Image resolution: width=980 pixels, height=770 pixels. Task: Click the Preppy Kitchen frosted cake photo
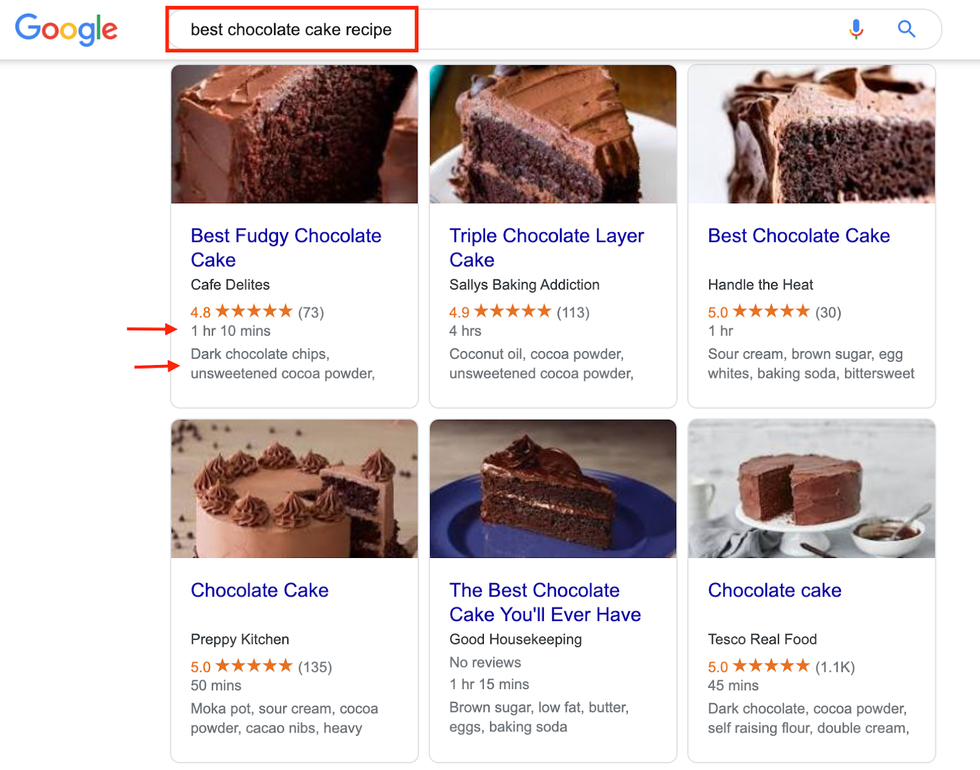pos(294,488)
